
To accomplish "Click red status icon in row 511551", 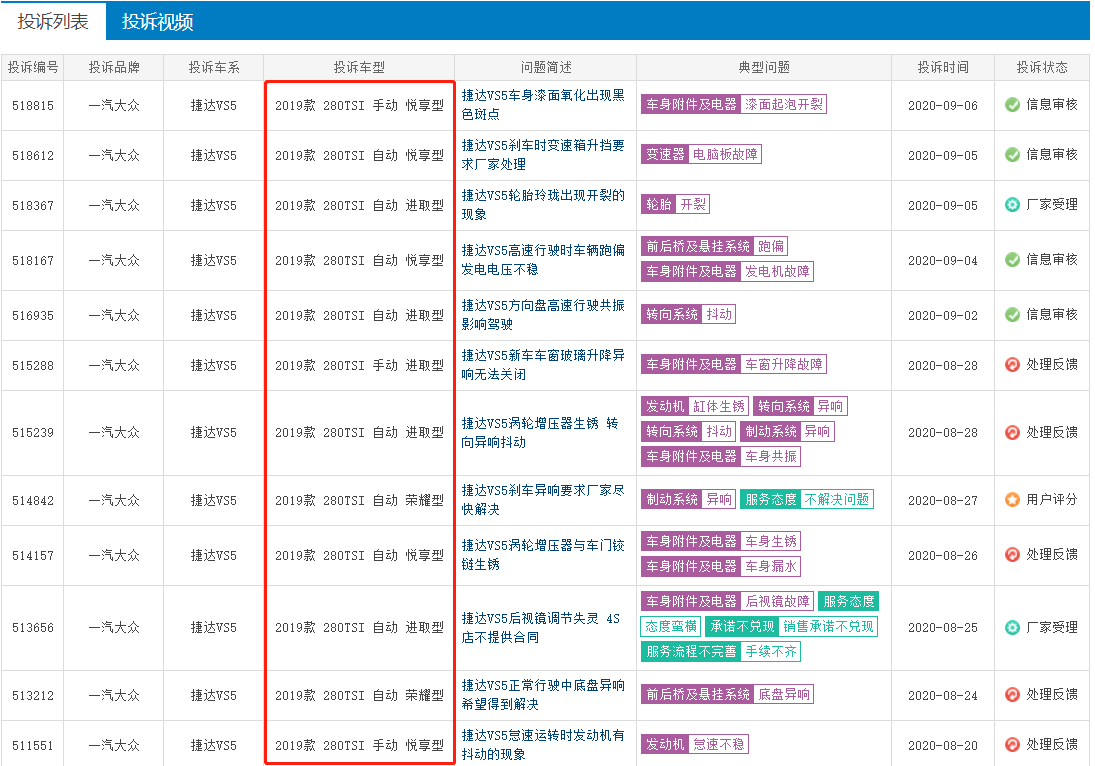I will [1012, 745].
